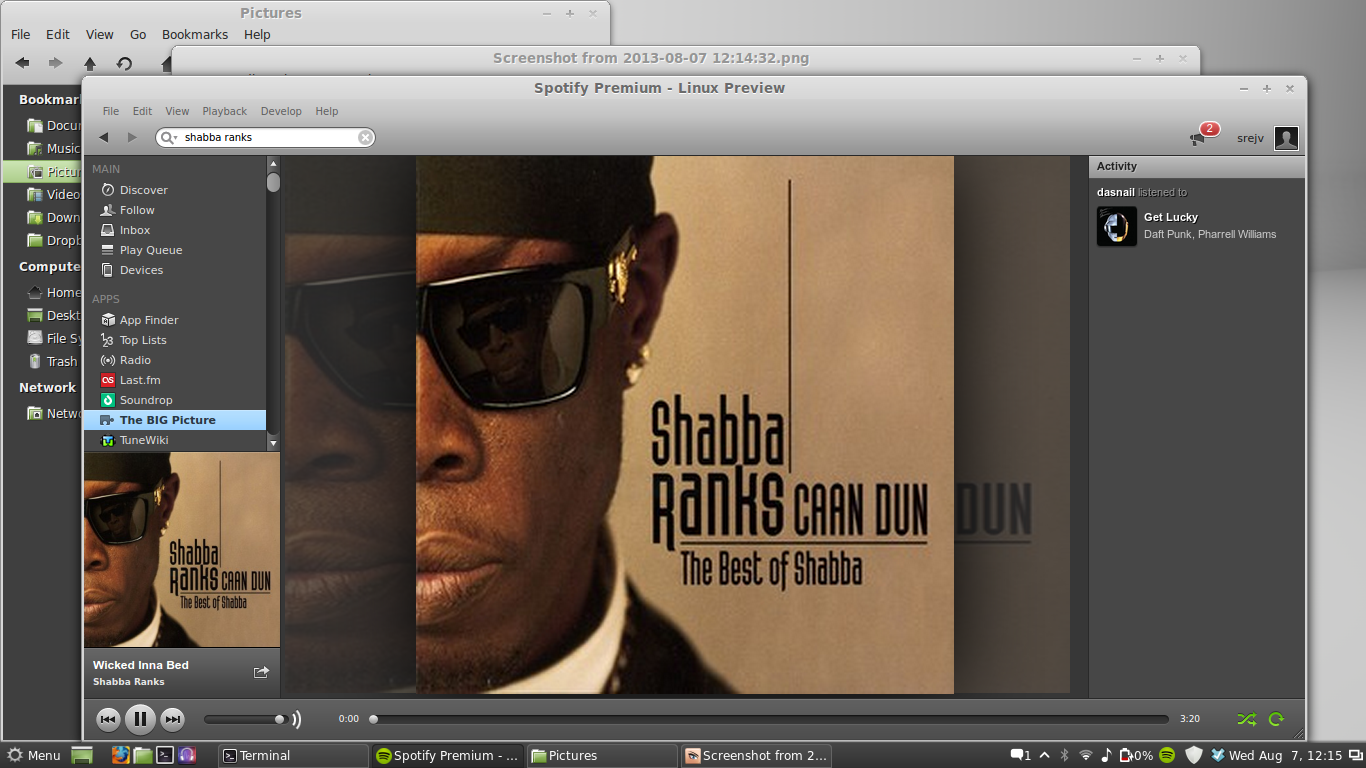Switch to Screenshot window in taskbar
Screen dimensions: 1366x768
tap(756, 755)
